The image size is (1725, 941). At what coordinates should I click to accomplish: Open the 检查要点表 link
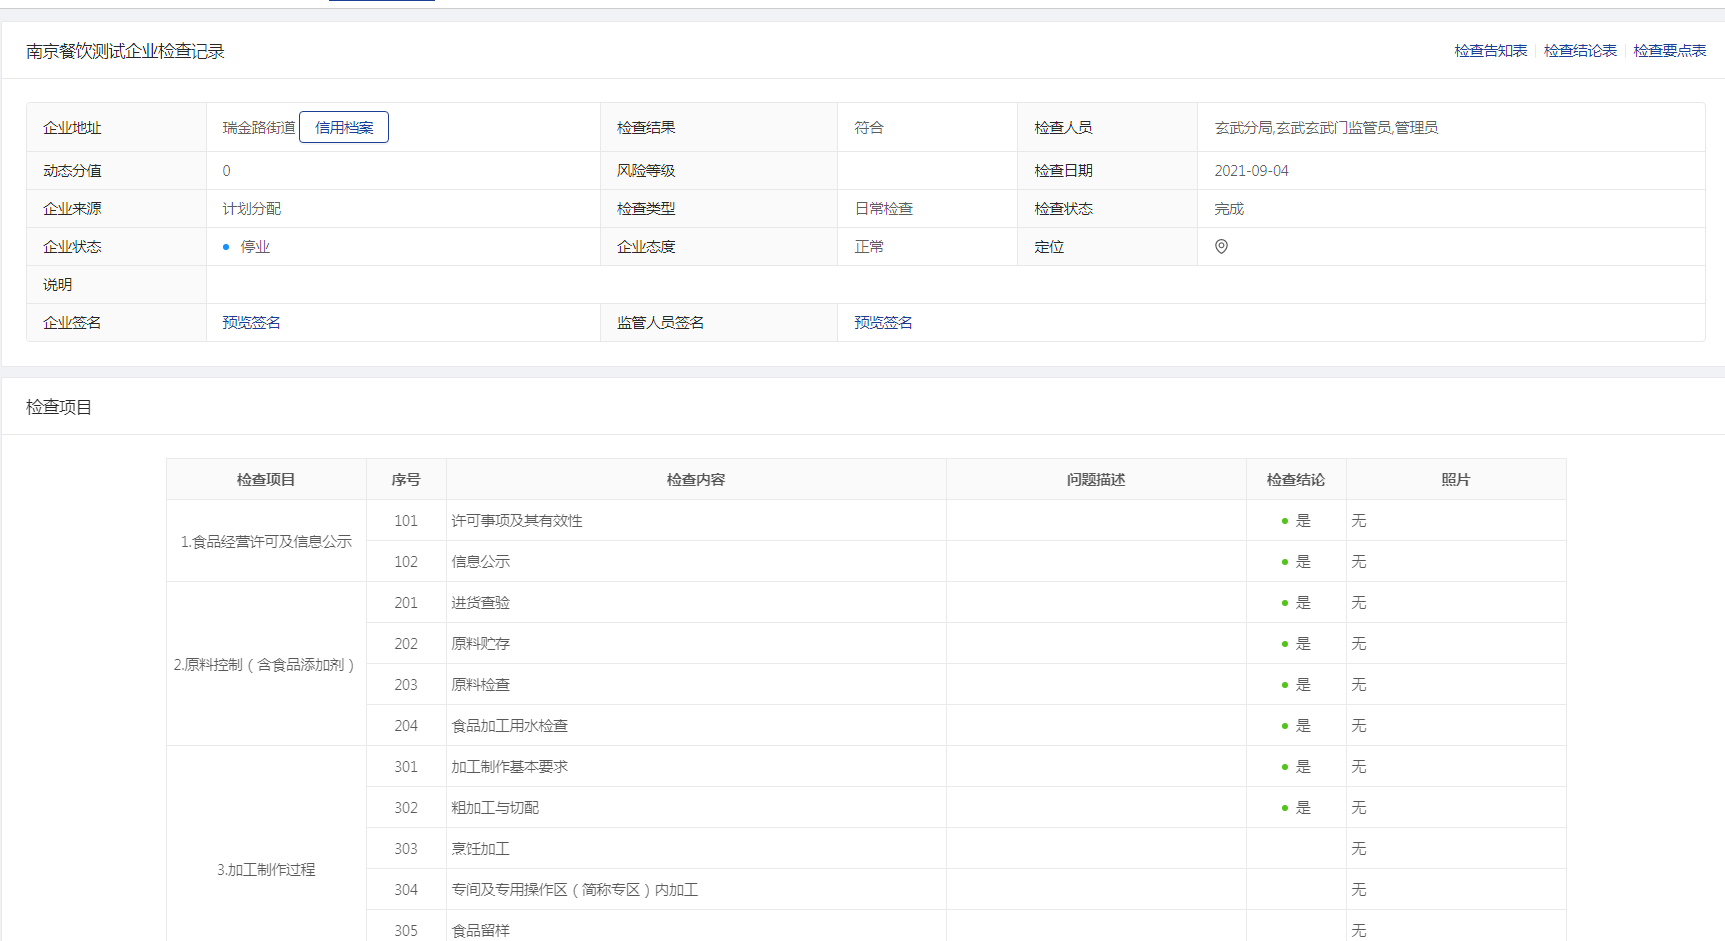pos(1669,51)
